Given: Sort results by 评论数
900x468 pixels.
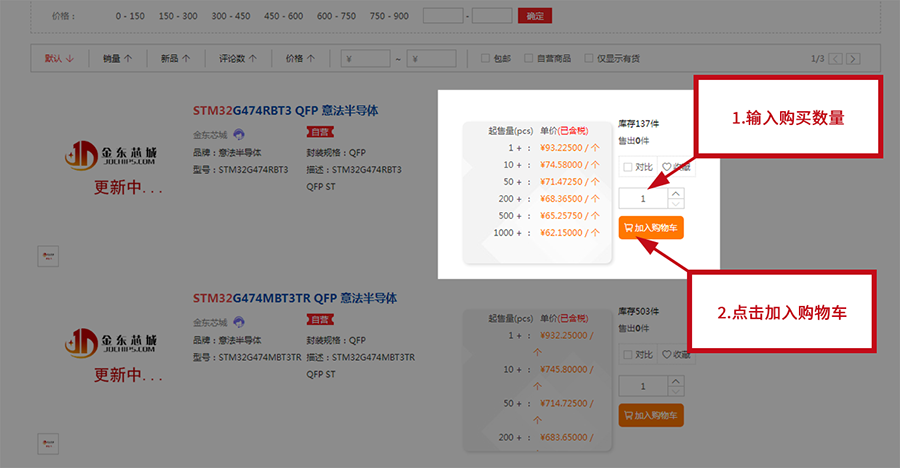Looking at the screenshot, I should click(x=238, y=58).
